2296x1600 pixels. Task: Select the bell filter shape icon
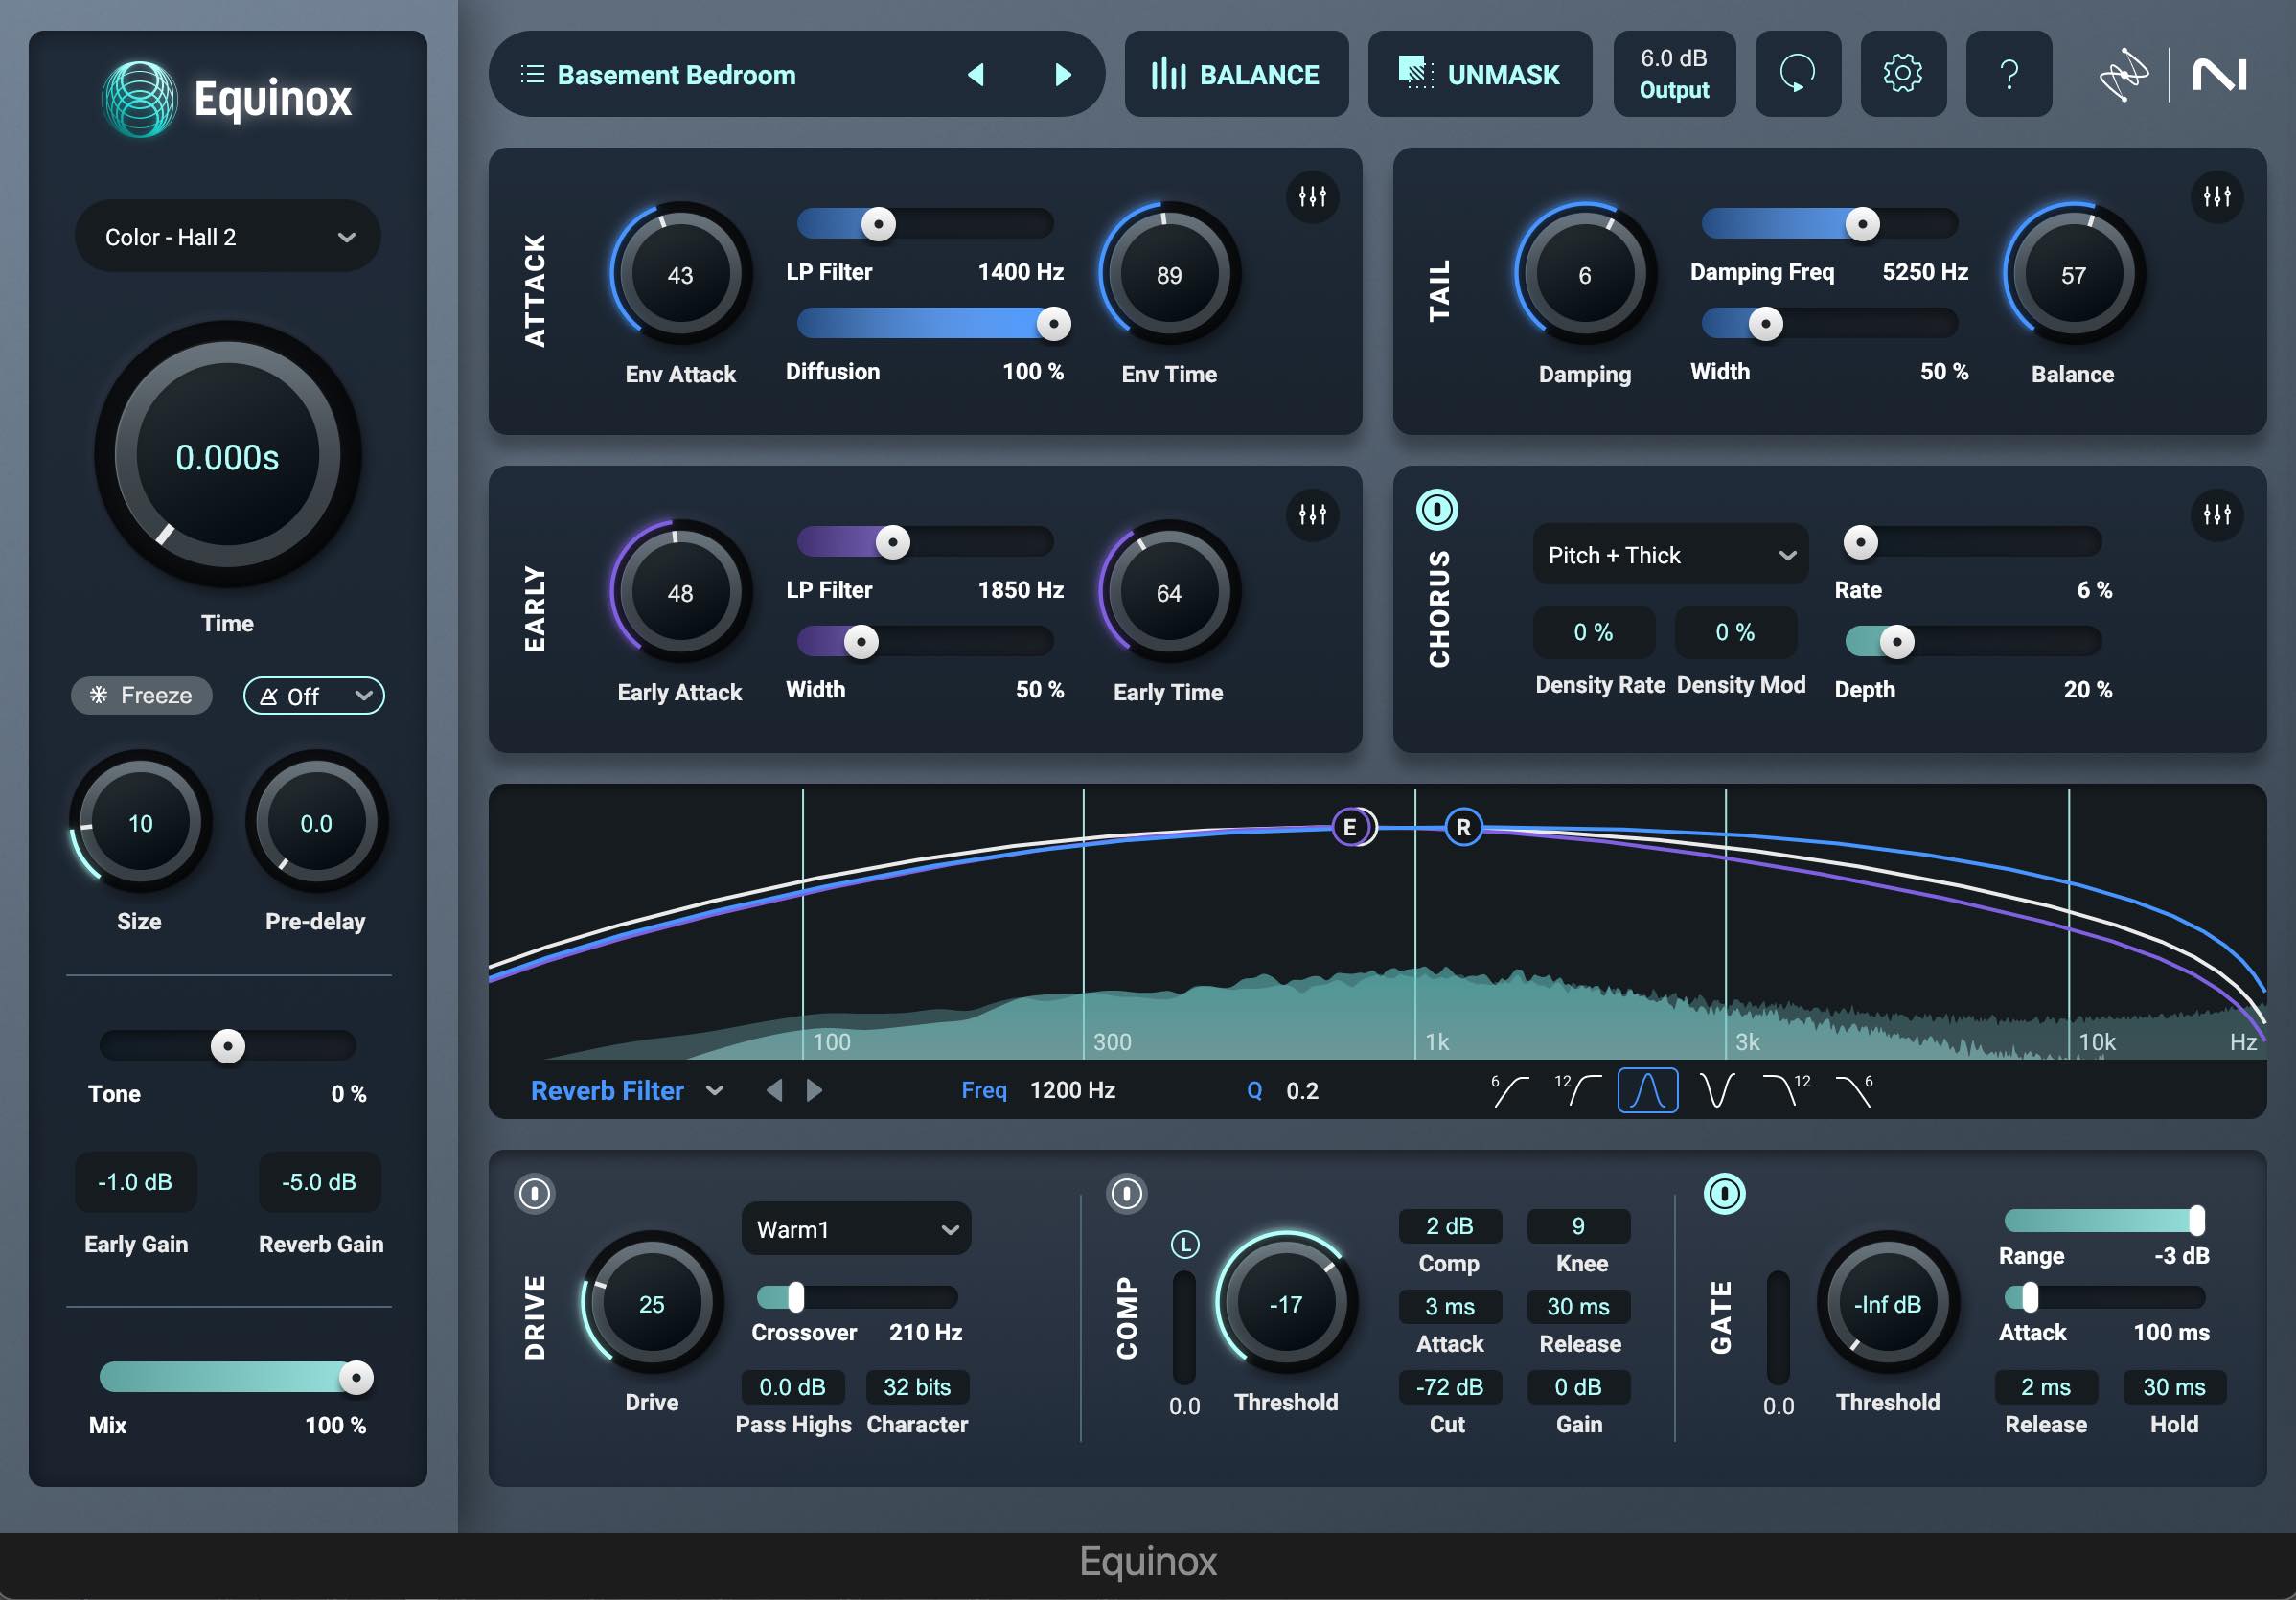(1647, 1090)
